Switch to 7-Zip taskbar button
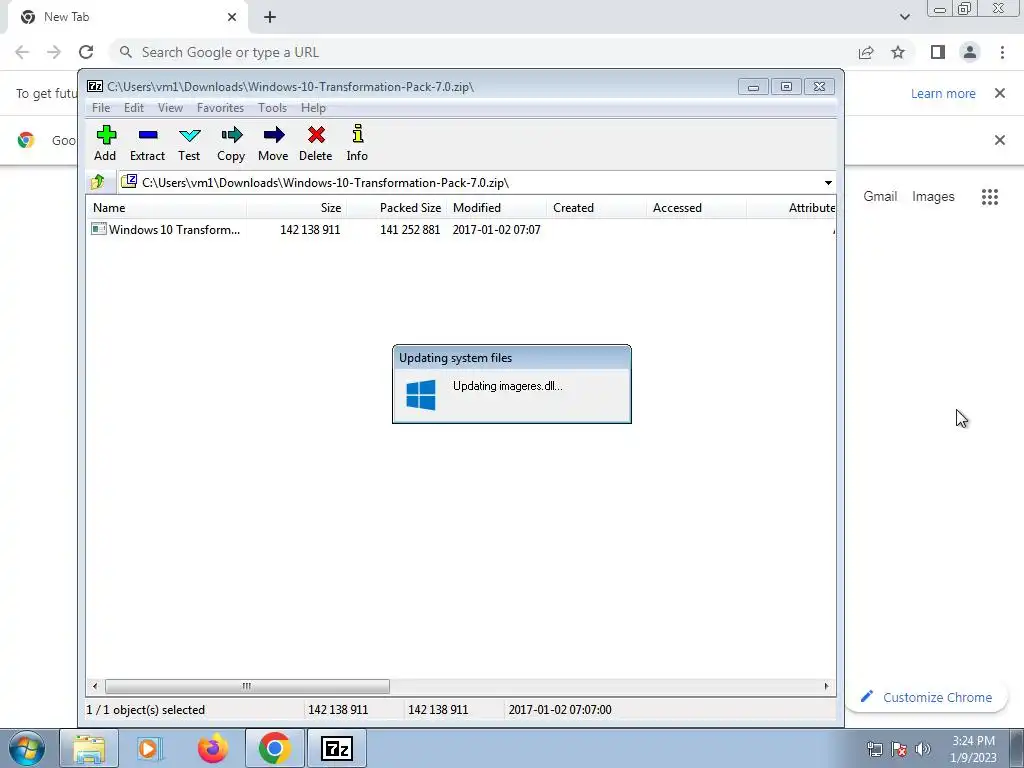 coord(337,748)
